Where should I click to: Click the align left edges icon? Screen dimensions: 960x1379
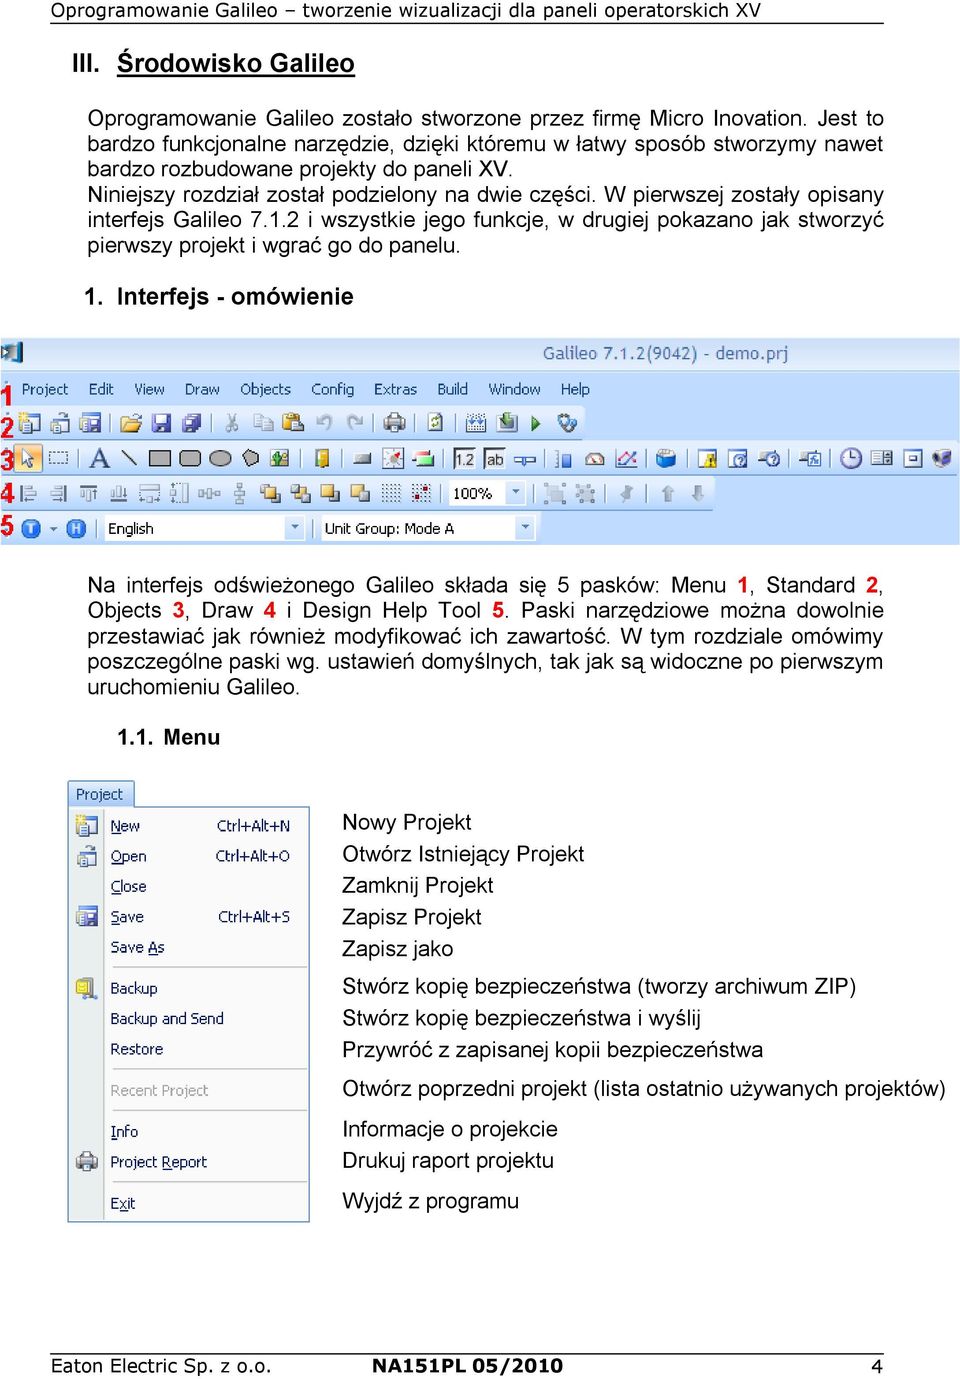tap(28, 493)
